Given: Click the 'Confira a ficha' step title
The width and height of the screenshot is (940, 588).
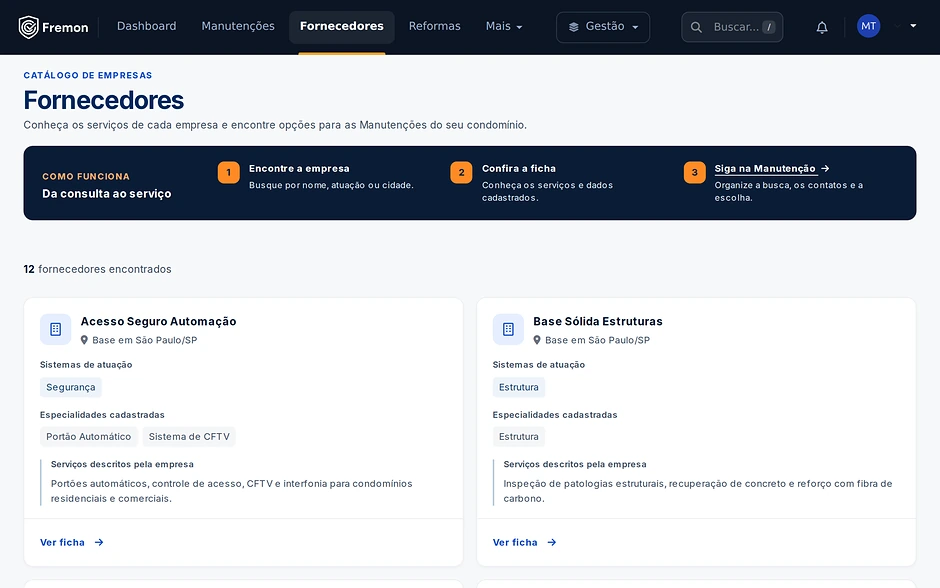Looking at the screenshot, I should pos(519,168).
